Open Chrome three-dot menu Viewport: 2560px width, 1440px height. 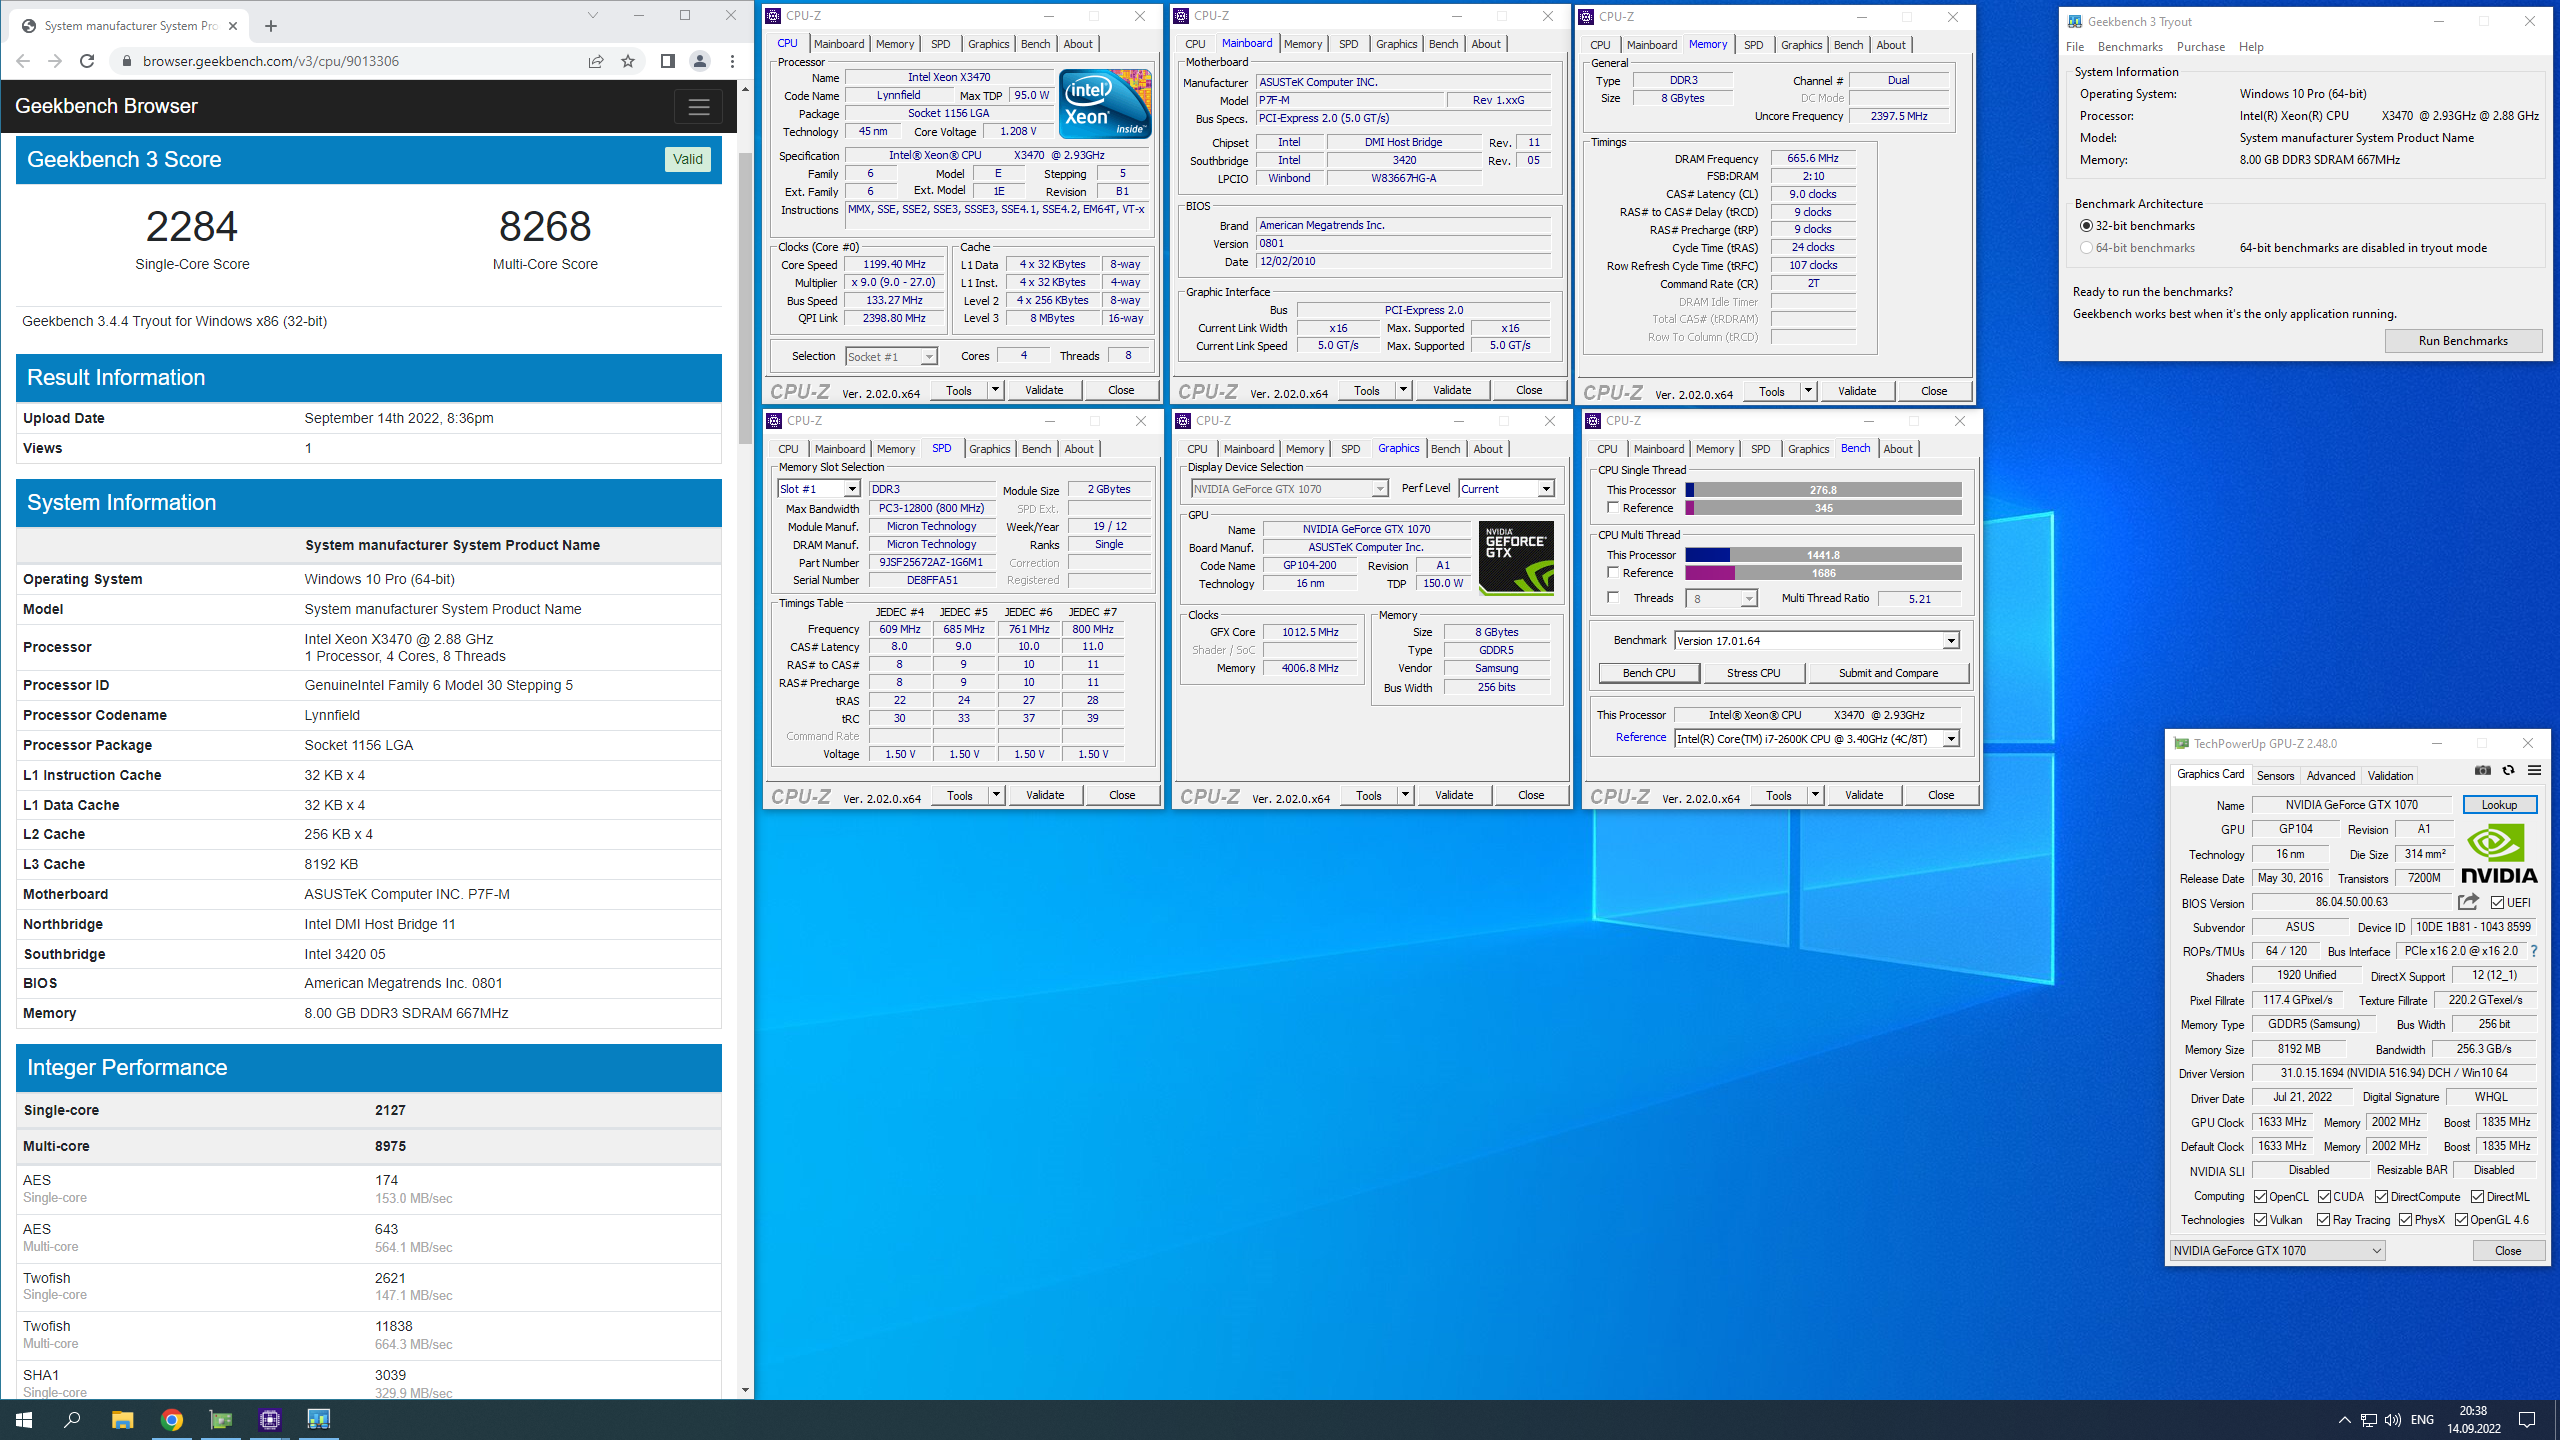click(732, 61)
